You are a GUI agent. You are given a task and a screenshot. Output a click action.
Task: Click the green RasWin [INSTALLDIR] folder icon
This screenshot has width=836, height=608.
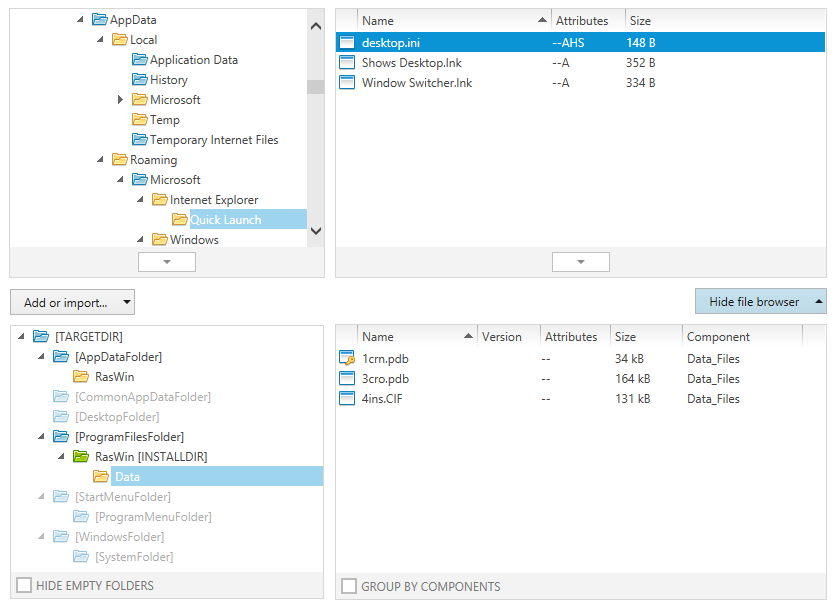tap(80, 456)
